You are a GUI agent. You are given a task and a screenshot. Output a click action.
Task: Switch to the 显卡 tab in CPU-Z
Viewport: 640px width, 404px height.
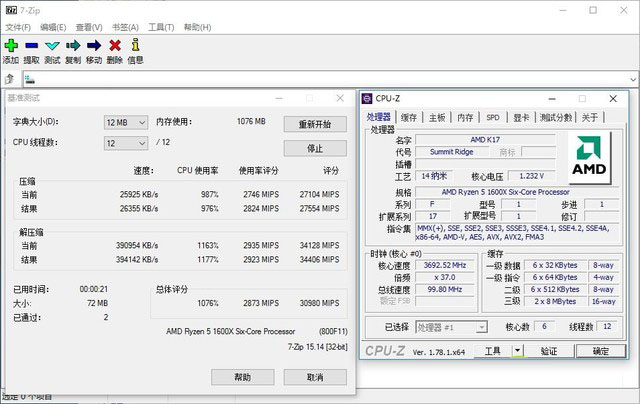point(521,118)
